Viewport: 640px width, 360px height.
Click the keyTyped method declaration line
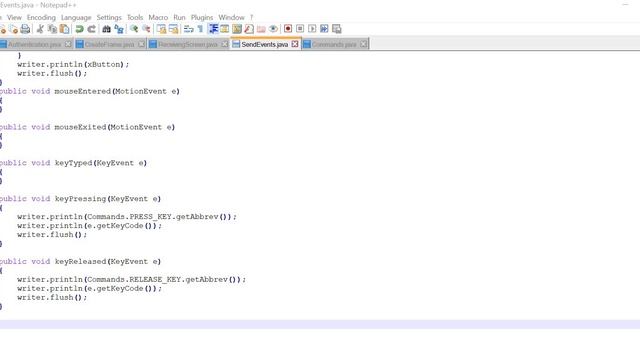coord(73,163)
